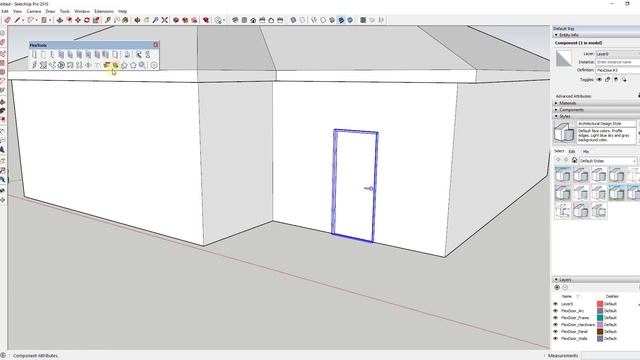Open the Draw menu
Screen dimensions: 640x360
point(50,11)
